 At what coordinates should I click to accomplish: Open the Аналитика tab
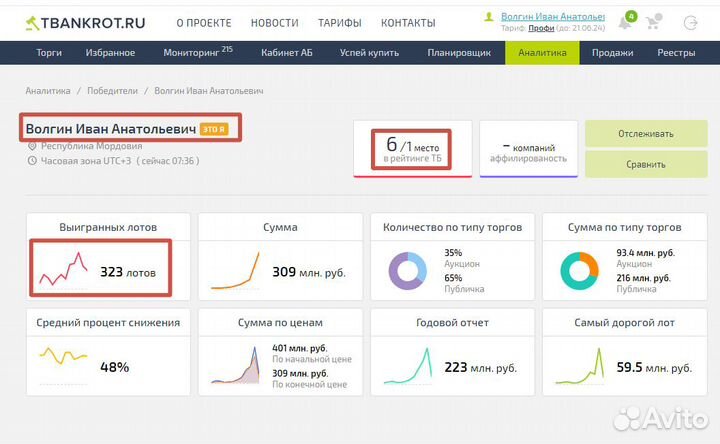point(543,52)
